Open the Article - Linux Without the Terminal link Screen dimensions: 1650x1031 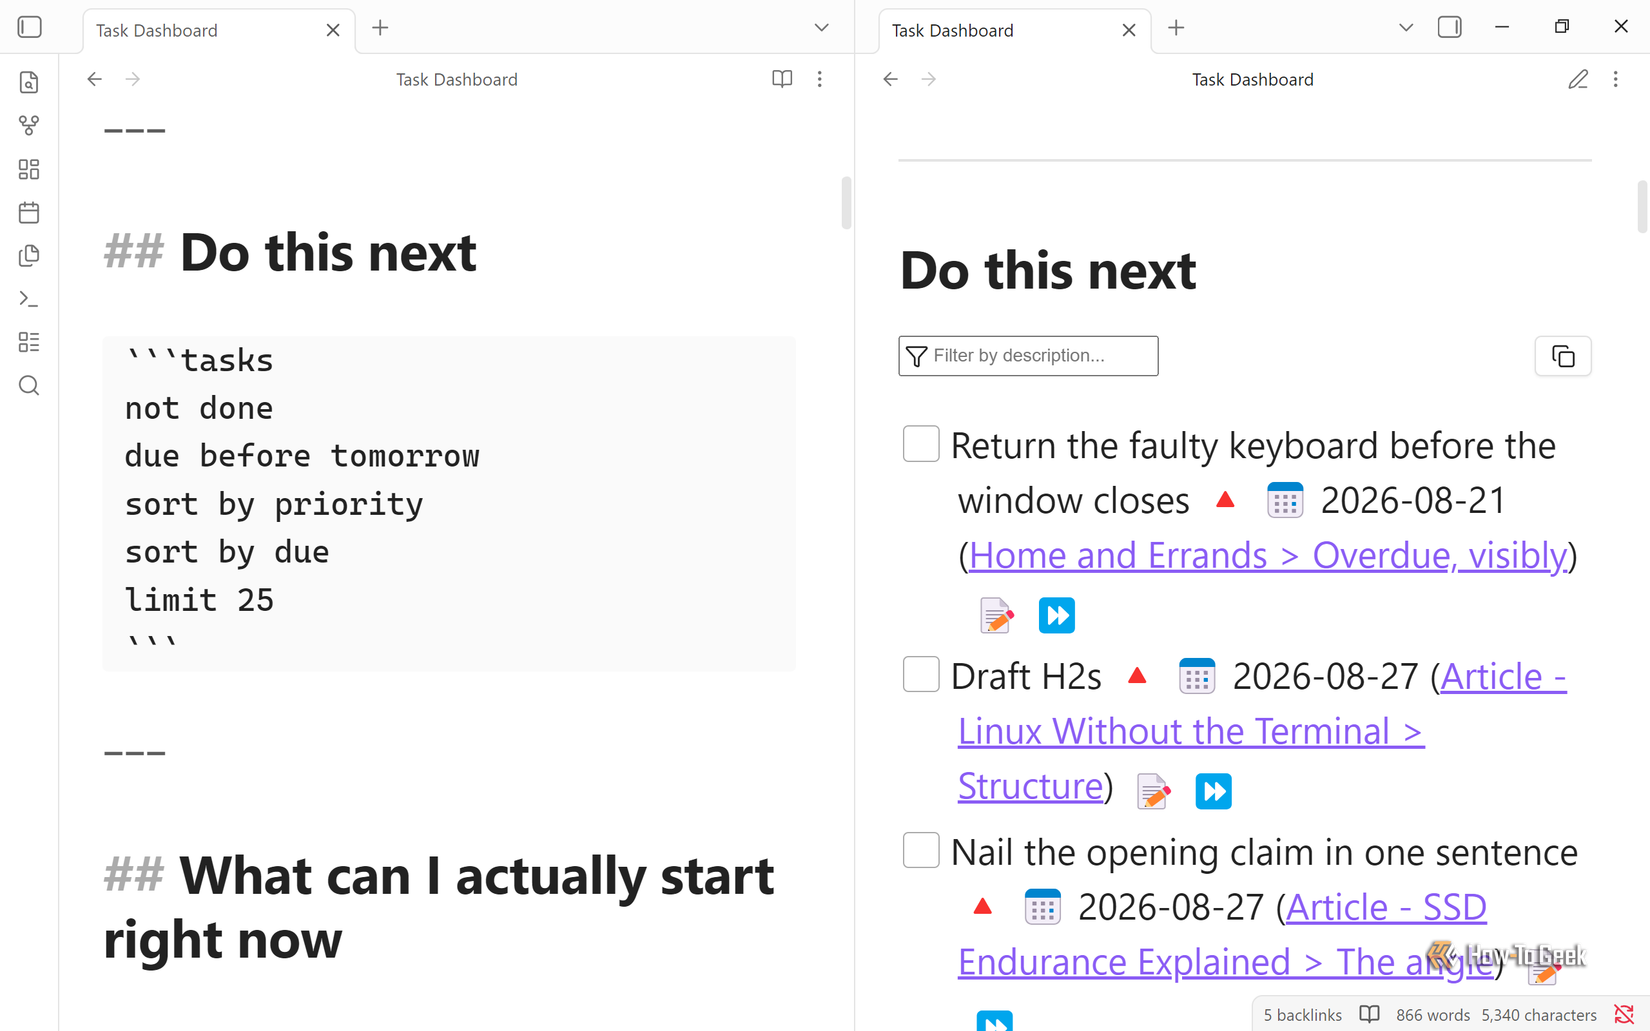(x=1262, y=731)
